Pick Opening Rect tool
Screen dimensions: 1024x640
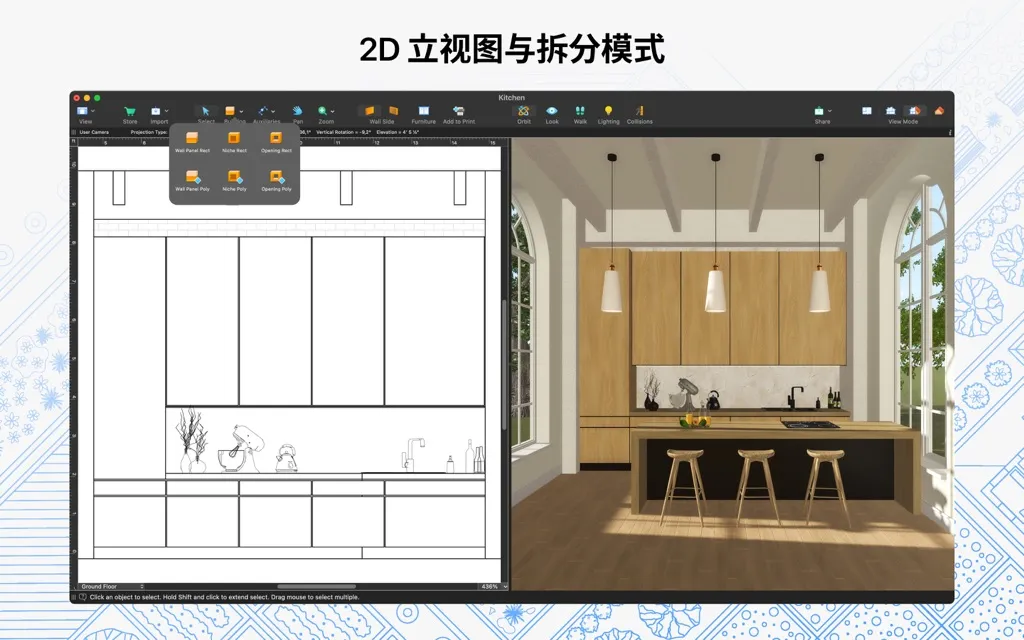click(276, 138)
